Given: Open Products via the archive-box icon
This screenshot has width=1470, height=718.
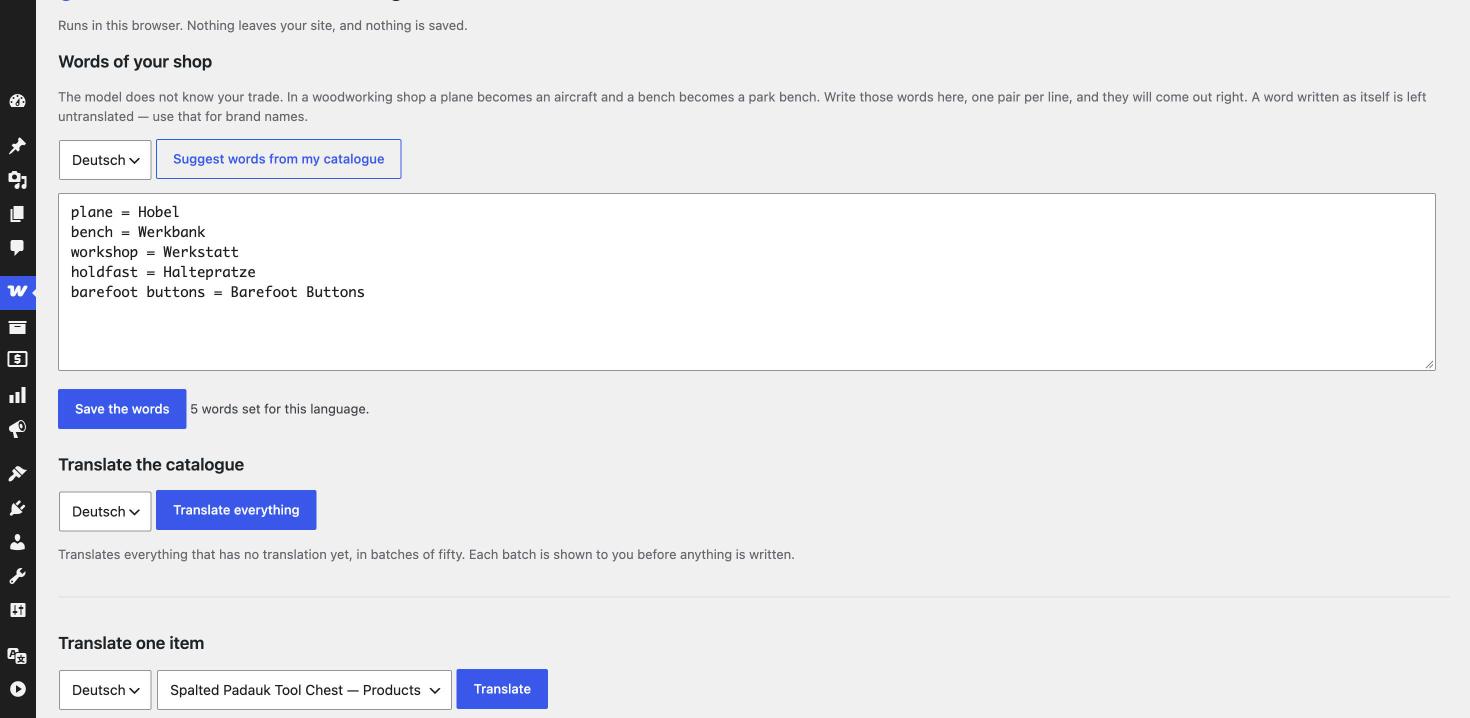Looking at the screenshot, I should [x=17, y=326].
